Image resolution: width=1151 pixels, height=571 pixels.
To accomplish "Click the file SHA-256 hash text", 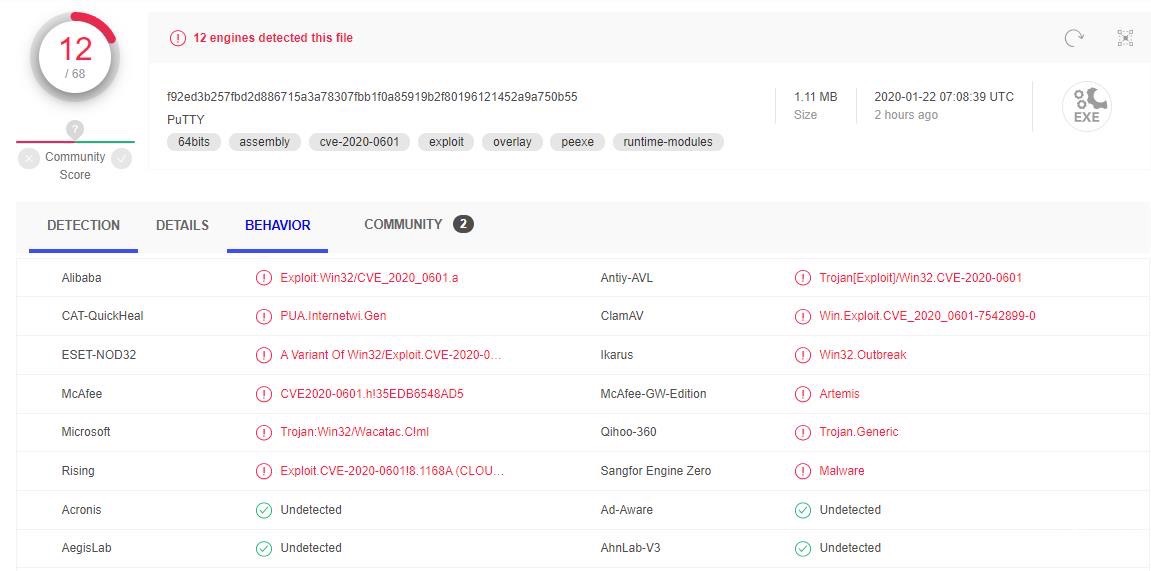I will point(372,97).
